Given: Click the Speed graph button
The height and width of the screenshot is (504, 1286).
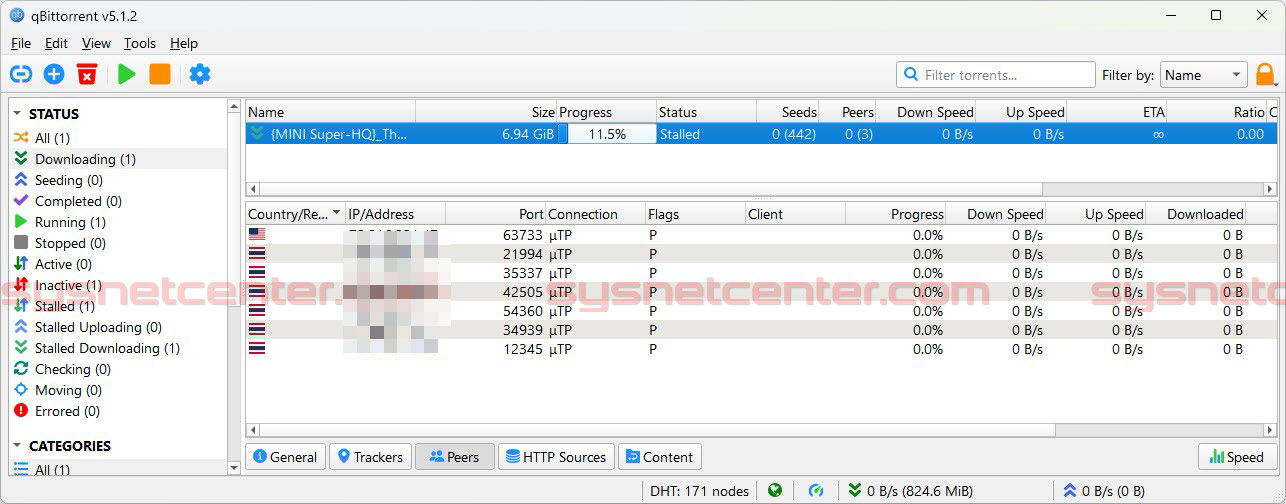Looking at the screenshot, I should (x=1237, y=457).
